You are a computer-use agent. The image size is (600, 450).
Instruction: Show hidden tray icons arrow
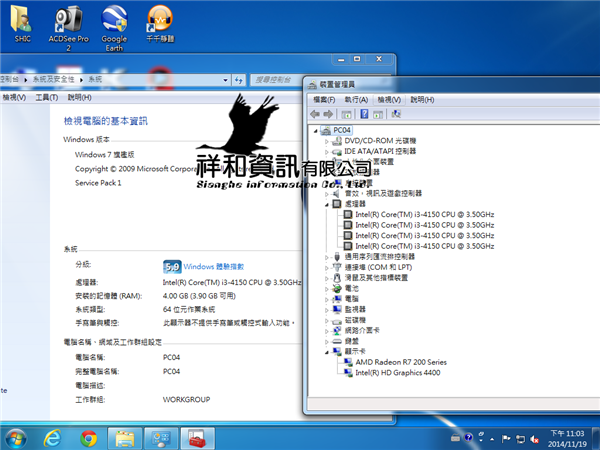point(492,439)
